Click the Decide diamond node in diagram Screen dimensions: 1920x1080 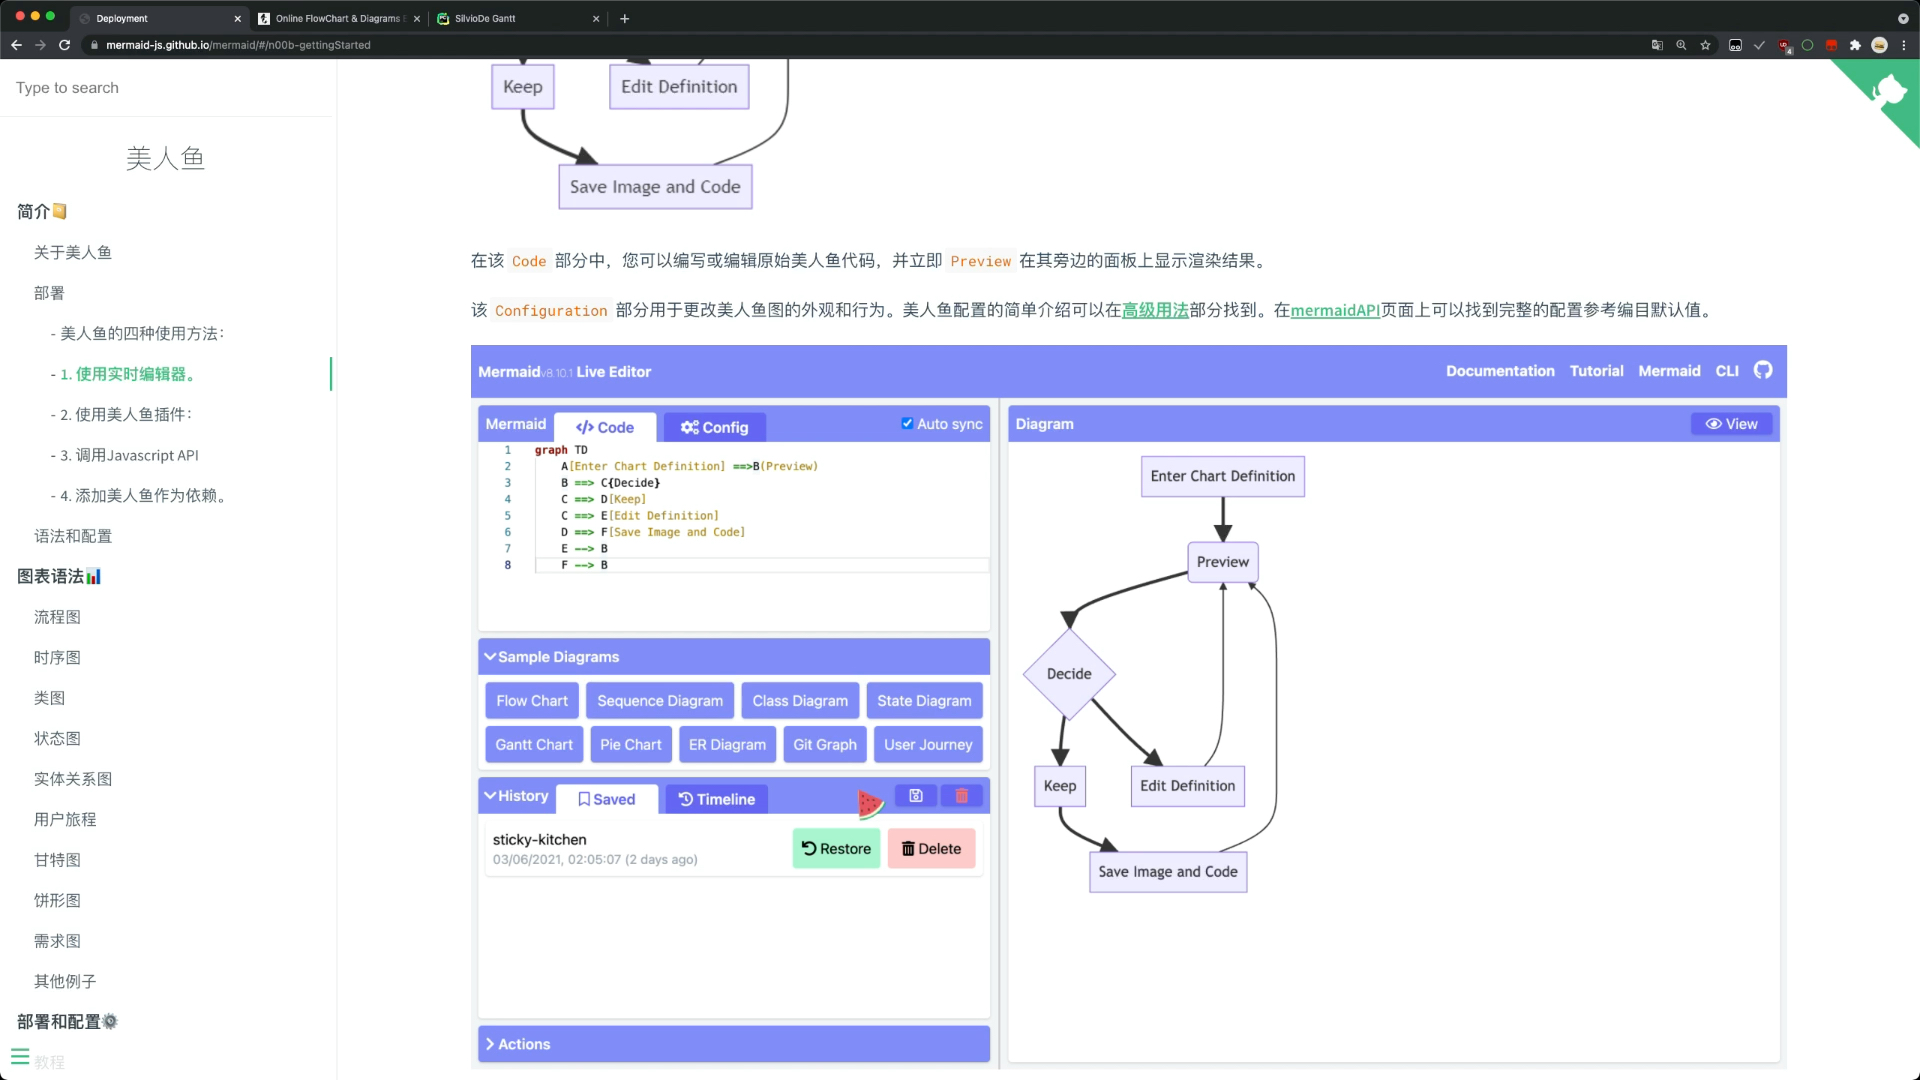[1069, 674]
